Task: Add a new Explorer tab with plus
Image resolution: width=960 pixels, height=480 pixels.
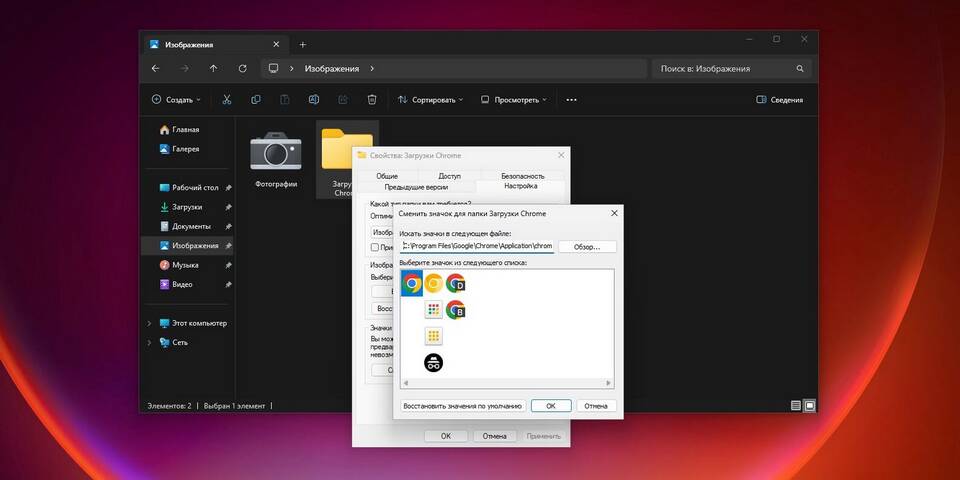Action: pos(302,45)
